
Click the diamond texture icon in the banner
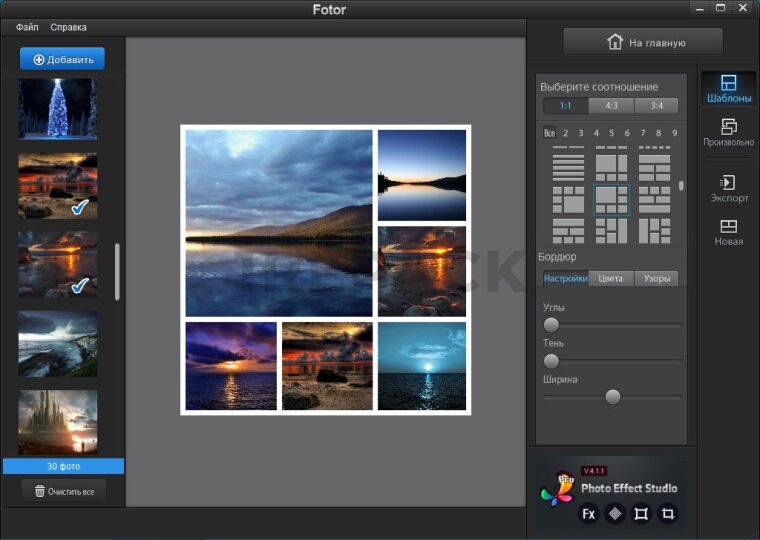click(615, 514)
